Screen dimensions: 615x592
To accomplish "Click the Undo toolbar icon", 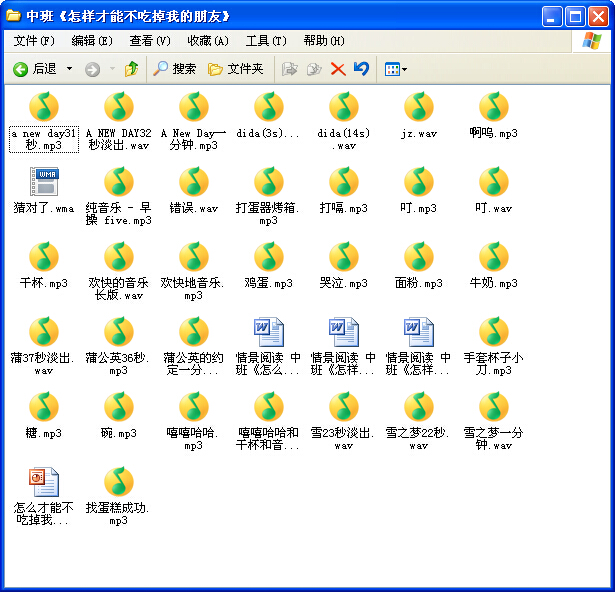I will pyautogui.click(x=361, y=69).
